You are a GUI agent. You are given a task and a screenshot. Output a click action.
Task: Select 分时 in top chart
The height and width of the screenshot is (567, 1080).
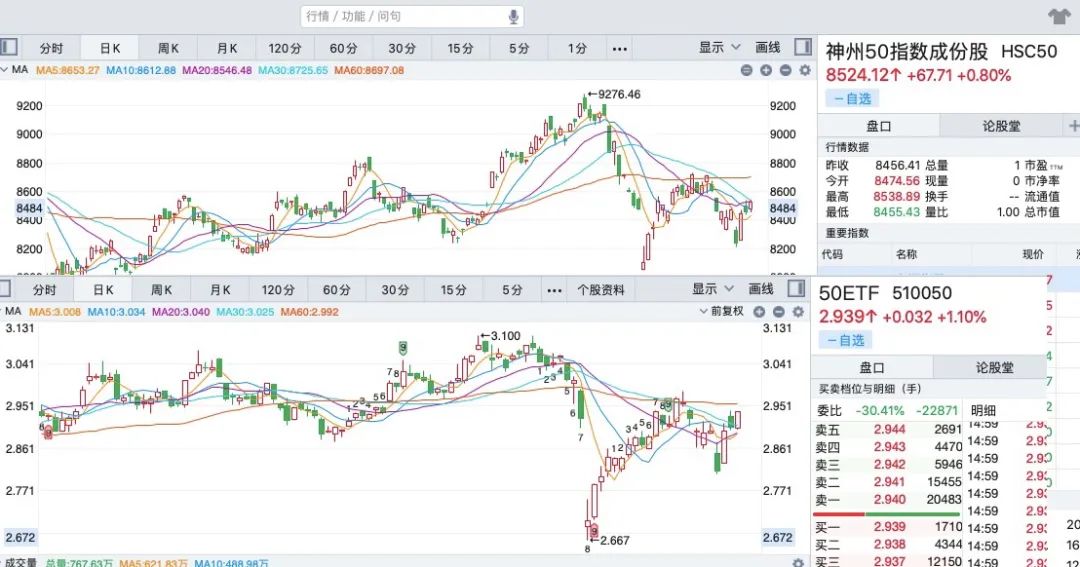tap(52, 48)
